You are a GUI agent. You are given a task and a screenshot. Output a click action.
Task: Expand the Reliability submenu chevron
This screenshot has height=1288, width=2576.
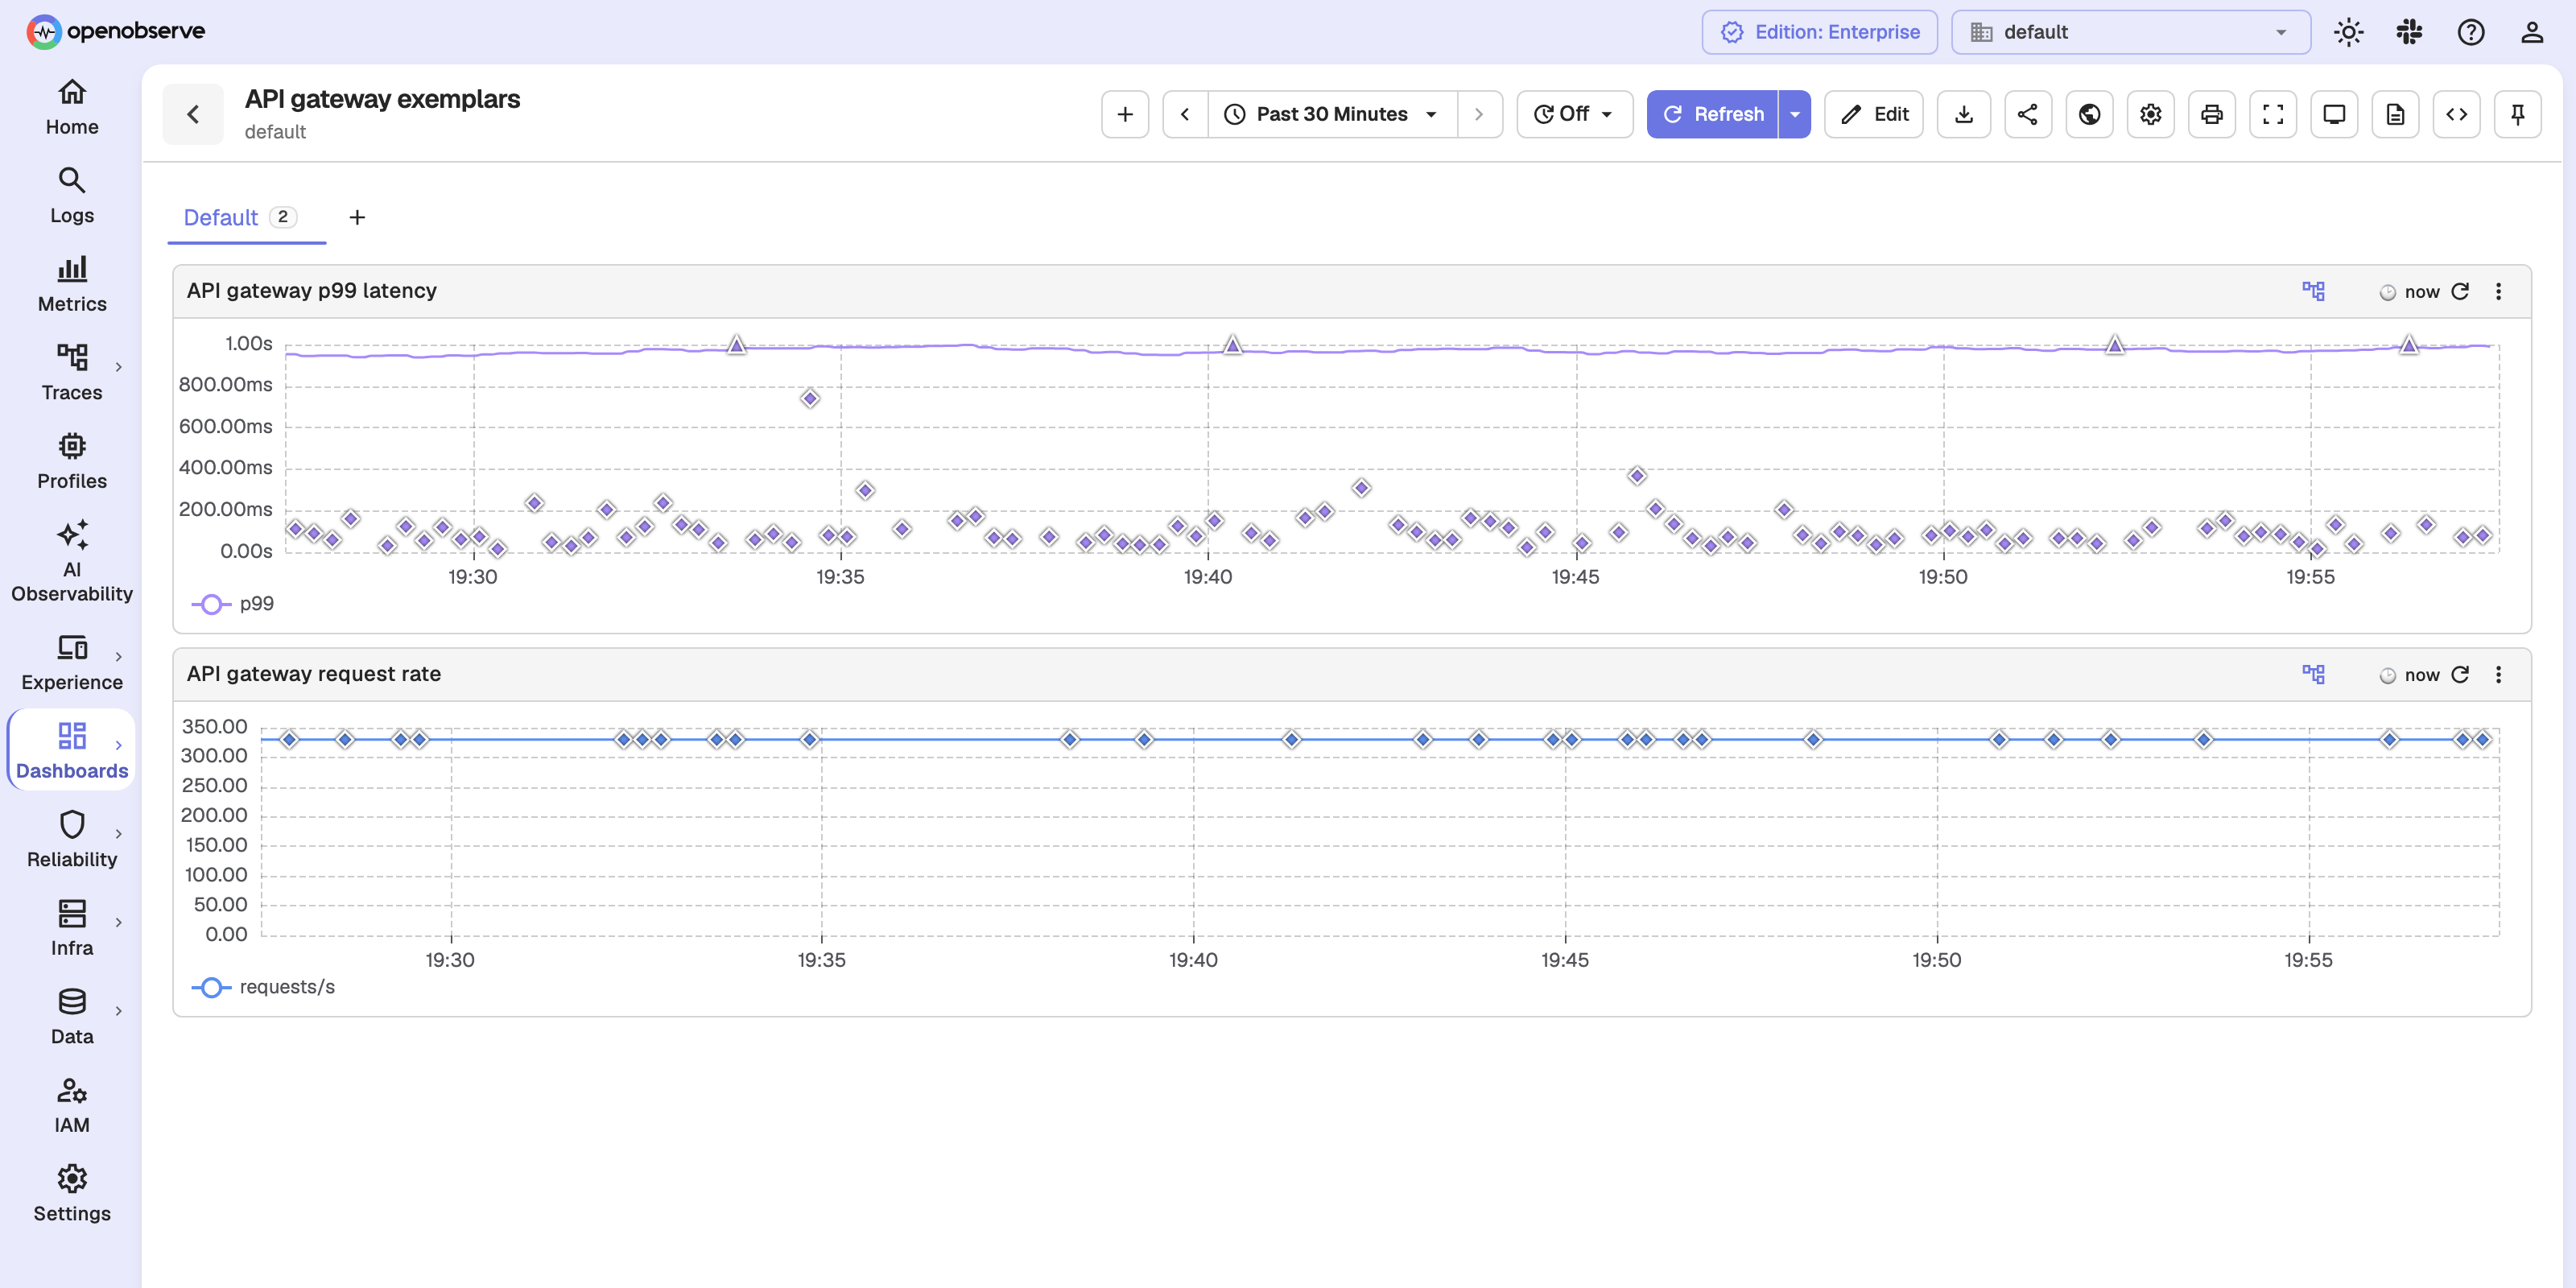pyautogui.click(x=119, y=833)
